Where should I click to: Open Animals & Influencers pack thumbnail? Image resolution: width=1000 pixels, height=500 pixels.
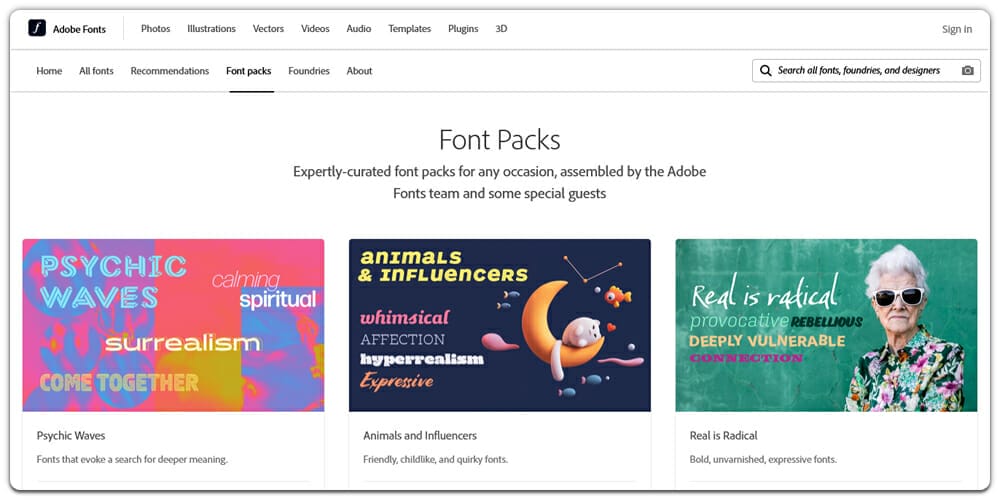[x=500, y=325]
